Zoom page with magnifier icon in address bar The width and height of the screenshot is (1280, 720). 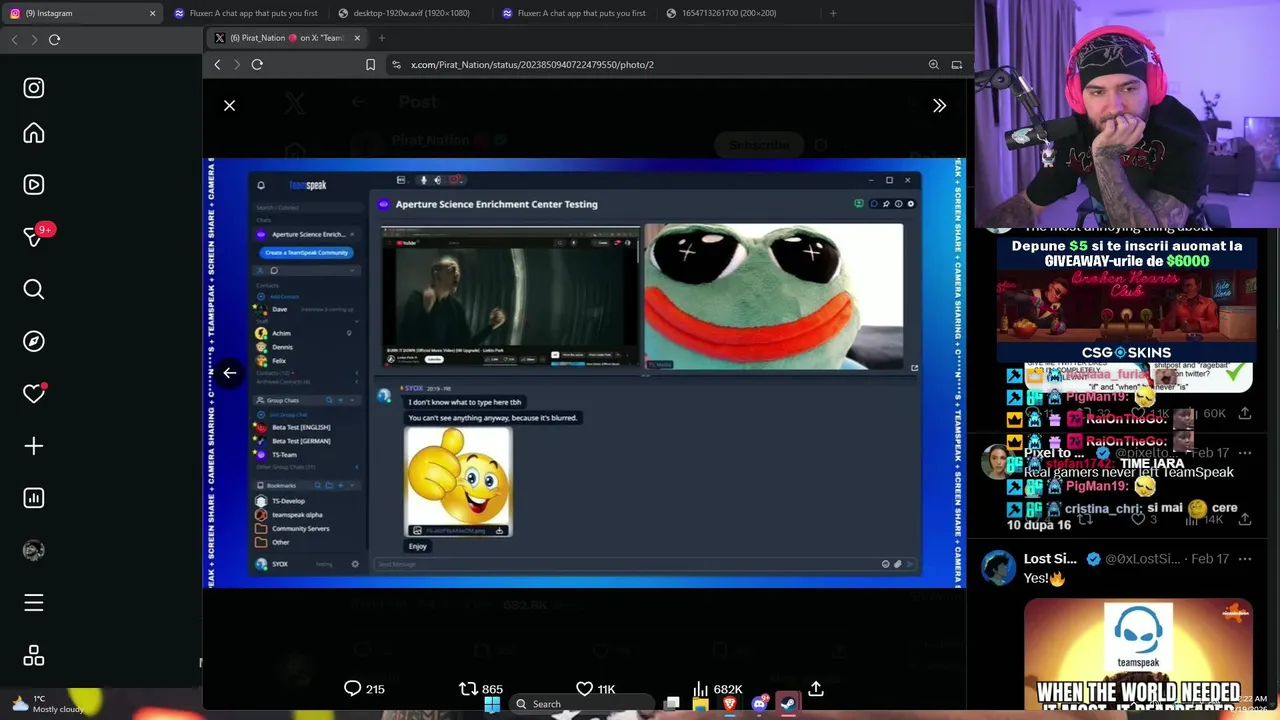tap(933, 64)
